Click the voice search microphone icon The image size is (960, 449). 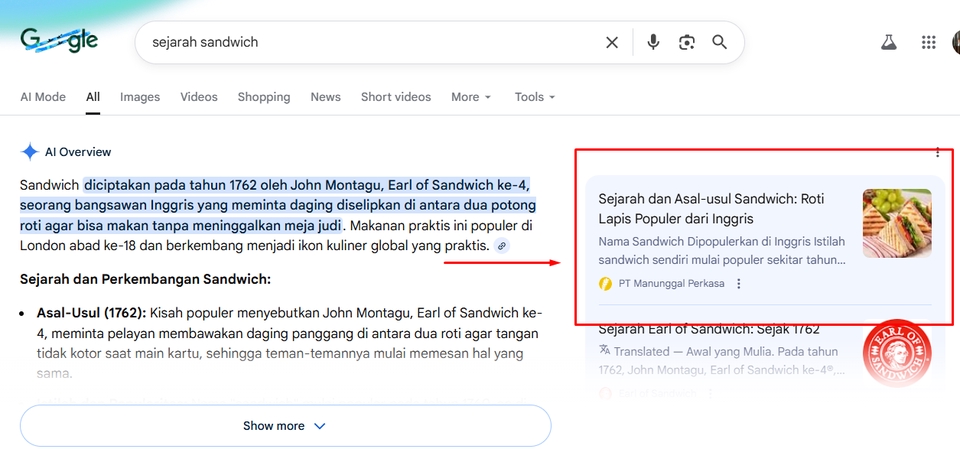coord(653,42)
